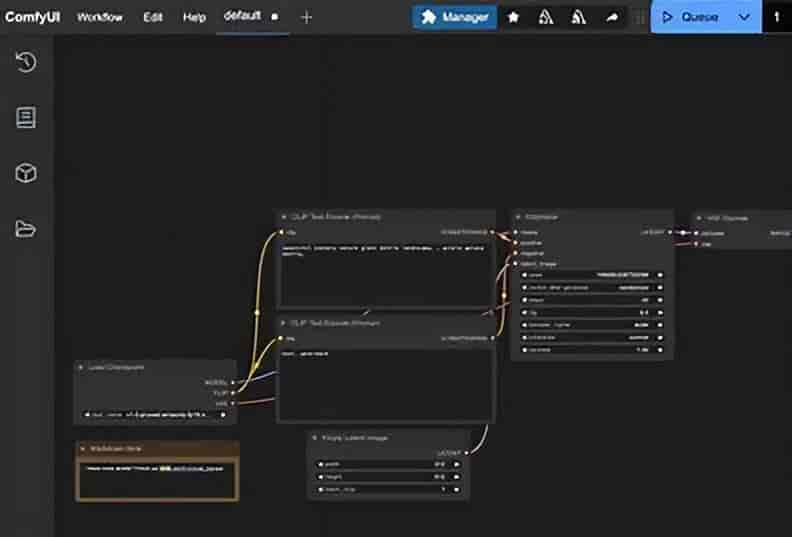Open the Model Library cube icon
The height and width of the screenshot is (537, 792).
26,173
